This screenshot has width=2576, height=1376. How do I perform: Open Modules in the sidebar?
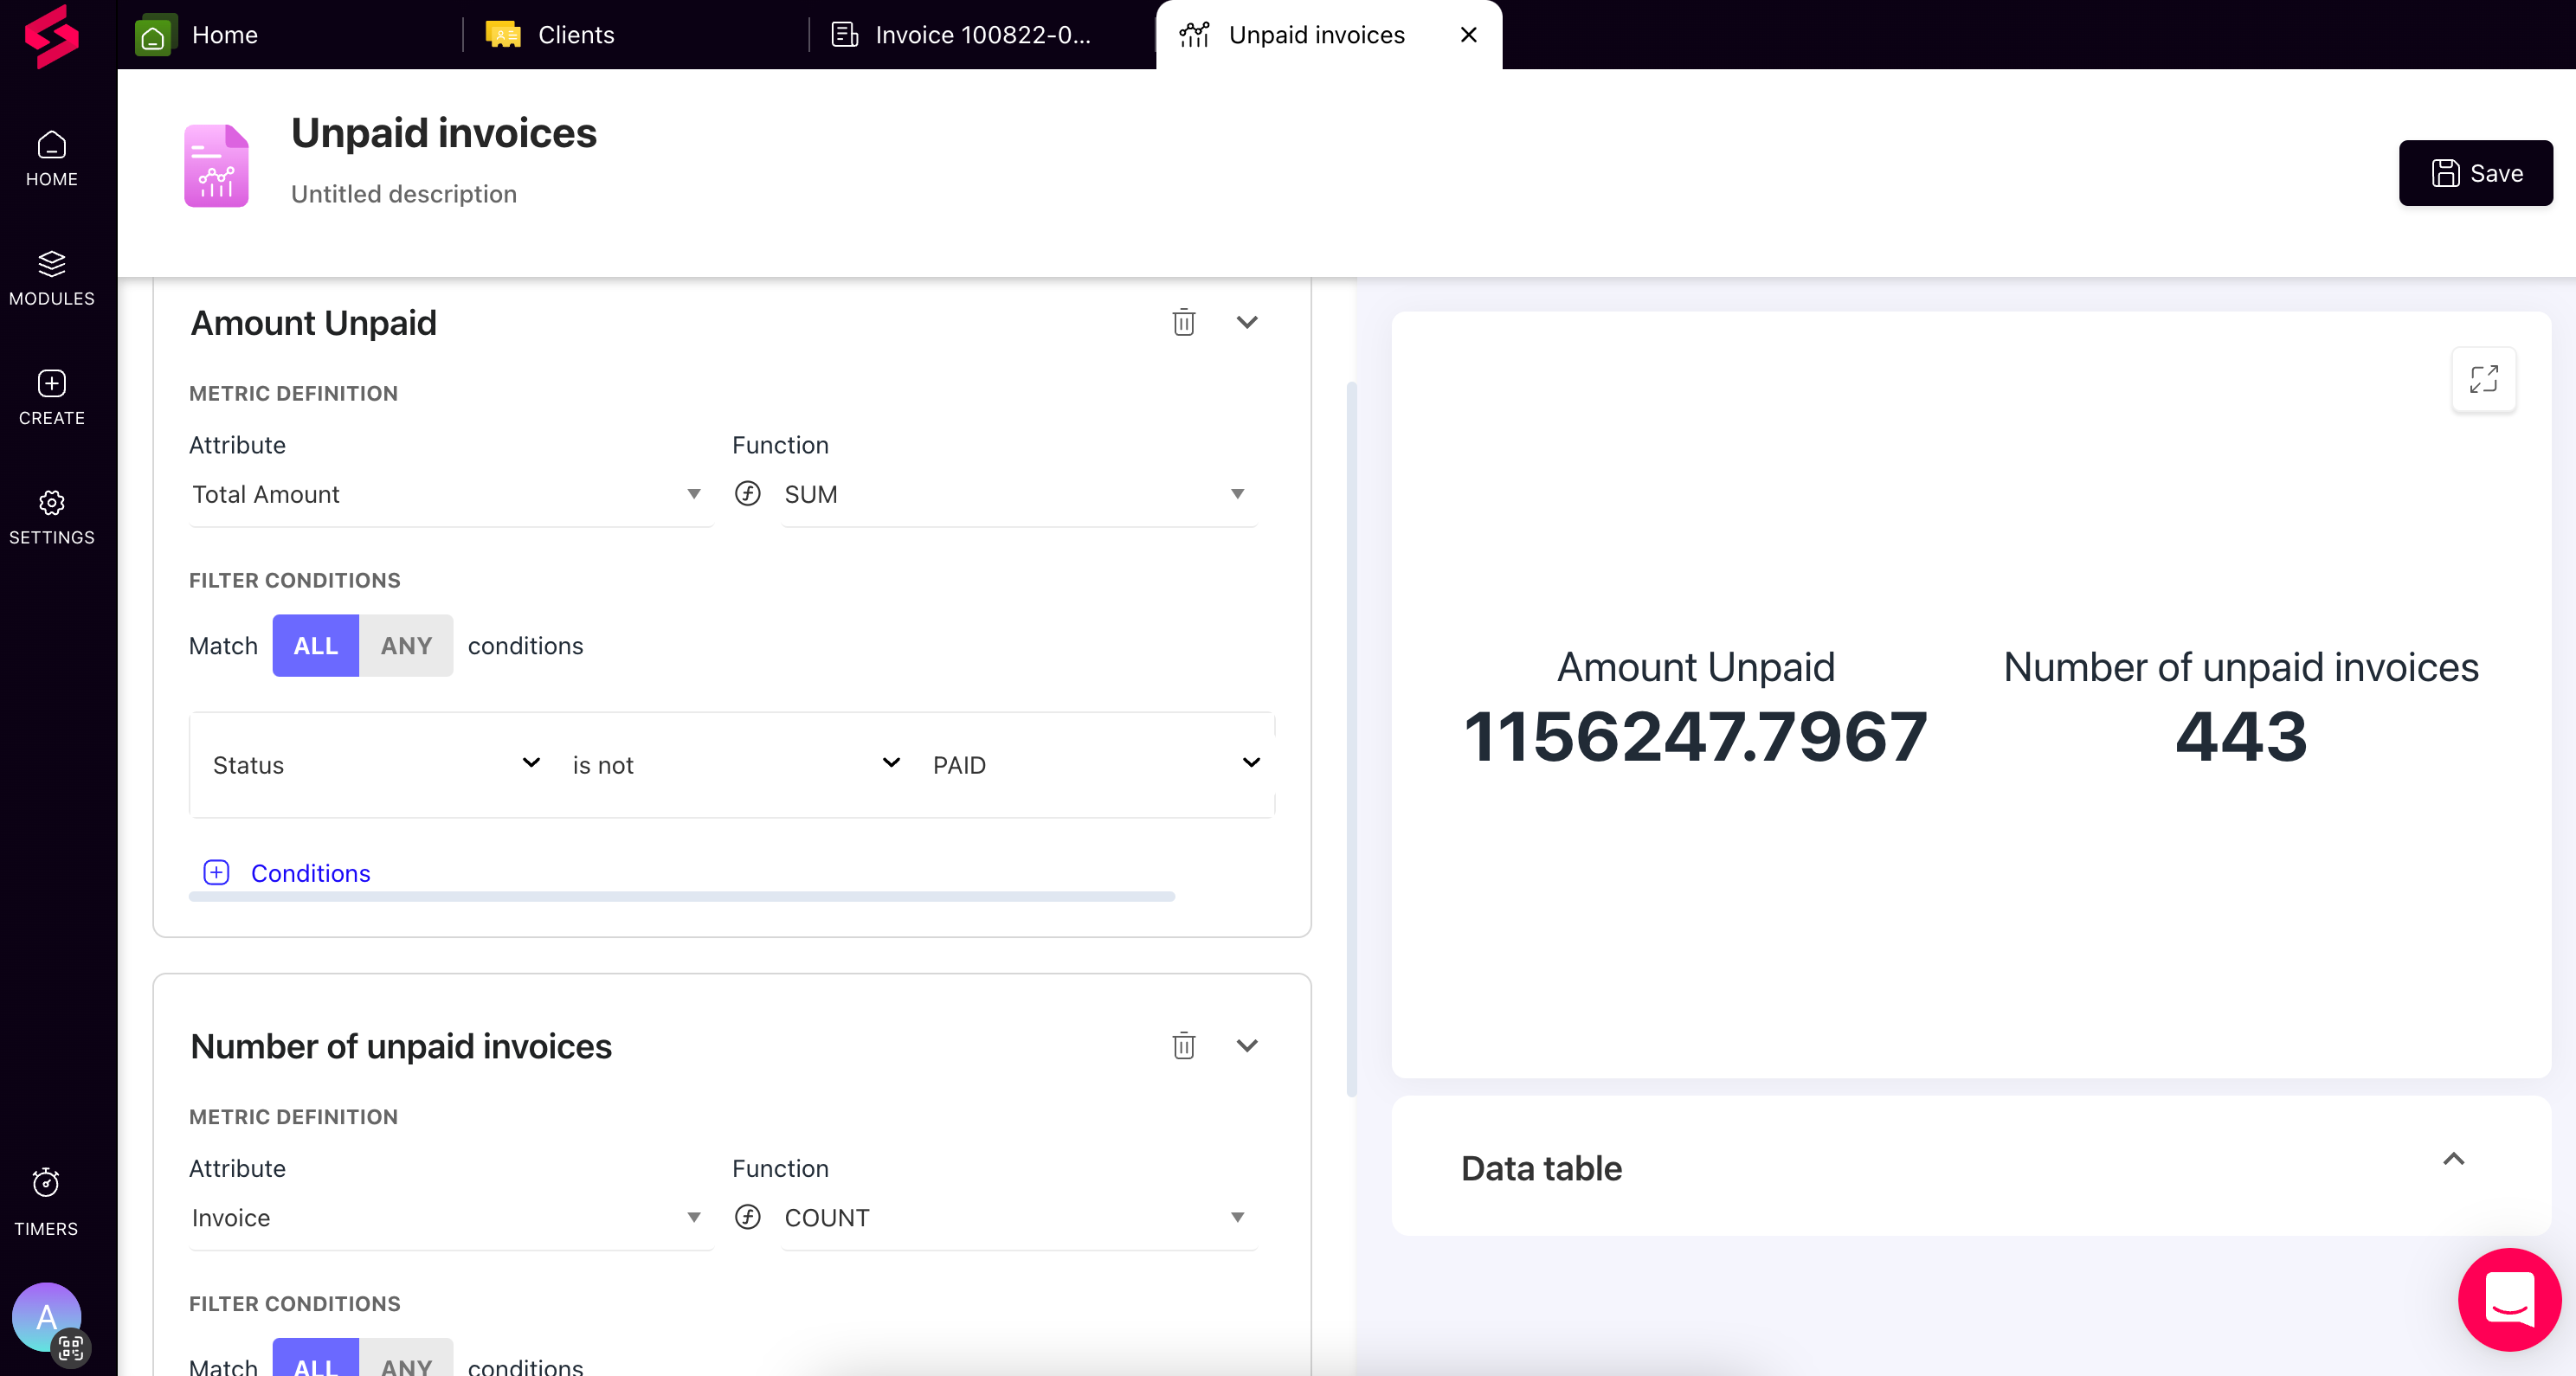(52, 278)
